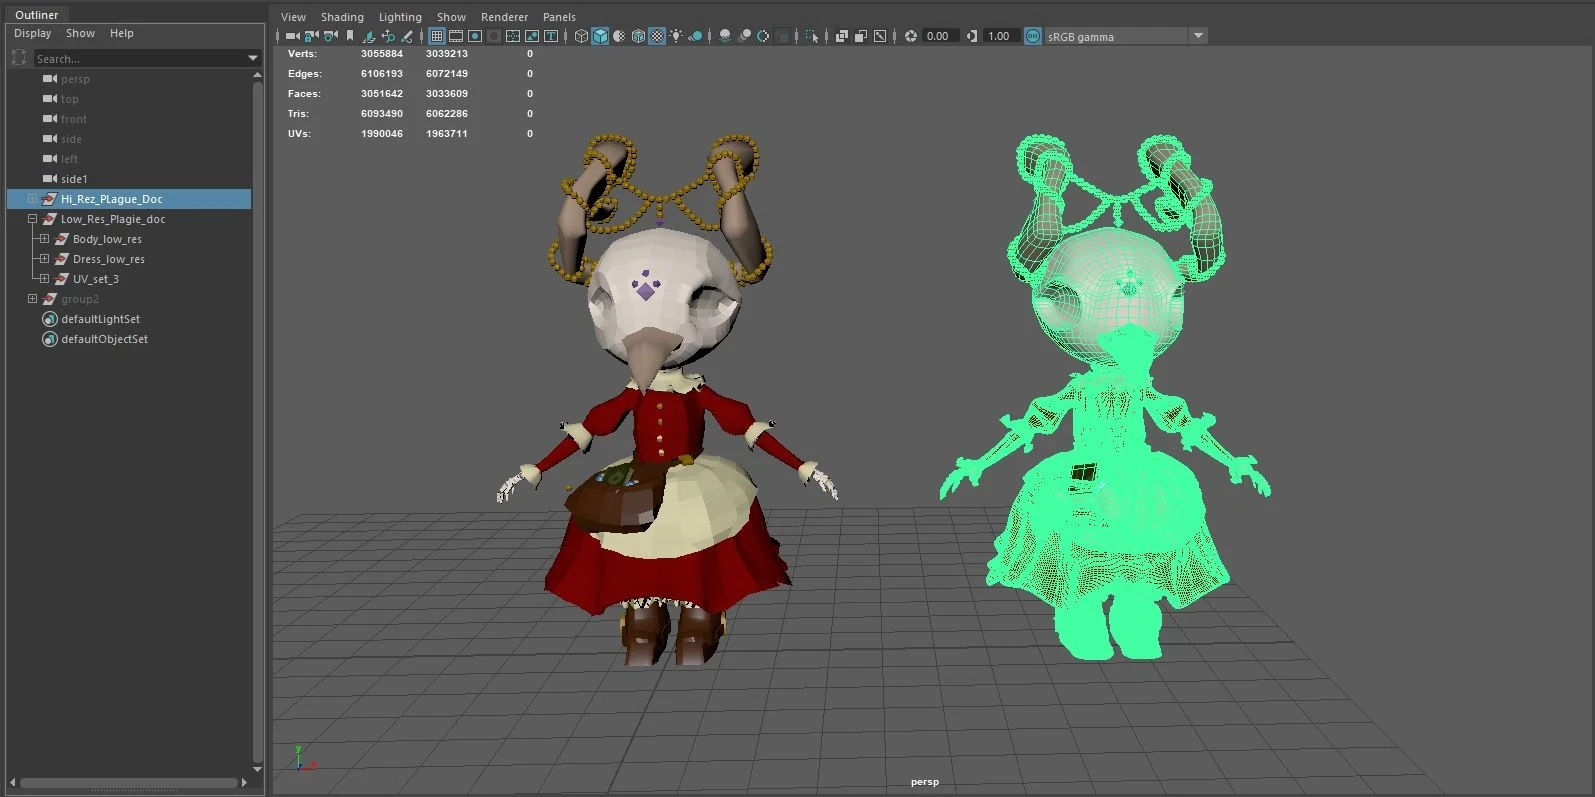Image resolution: width=1595 pixels, height=797 pixels.
Task: Toggle the Film Gate overlay
Action: pos(456,36)
